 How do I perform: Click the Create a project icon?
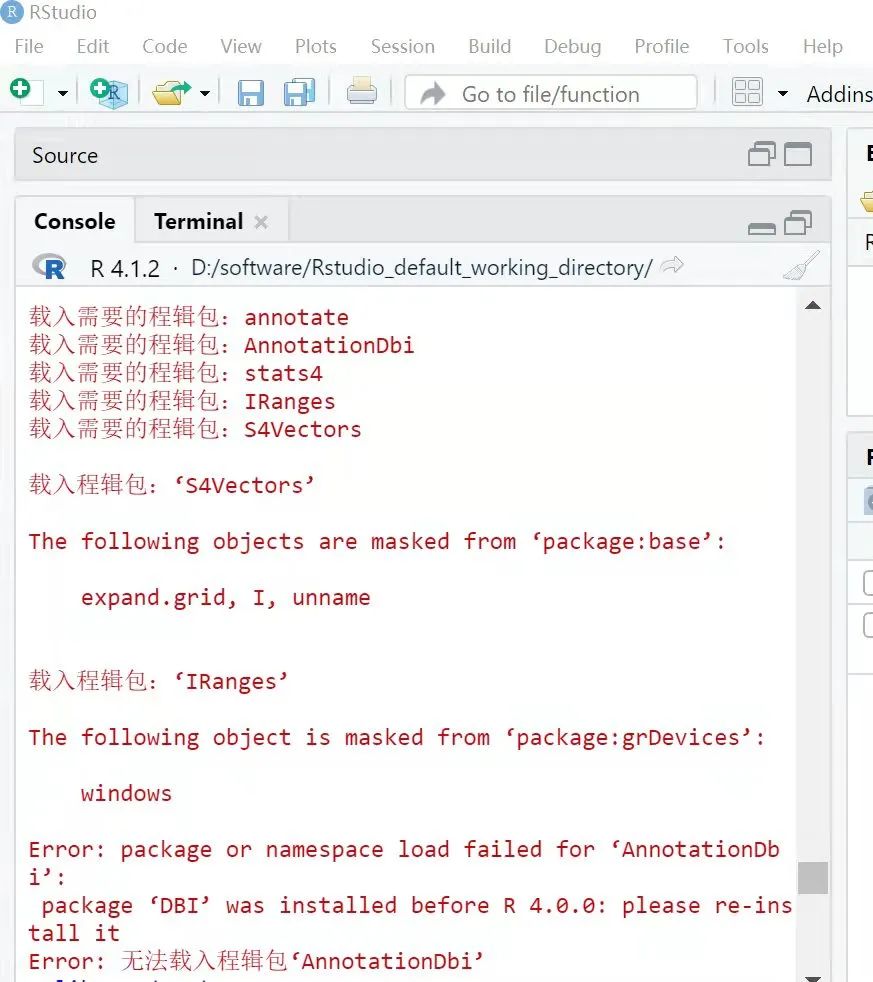pos(109,93)
